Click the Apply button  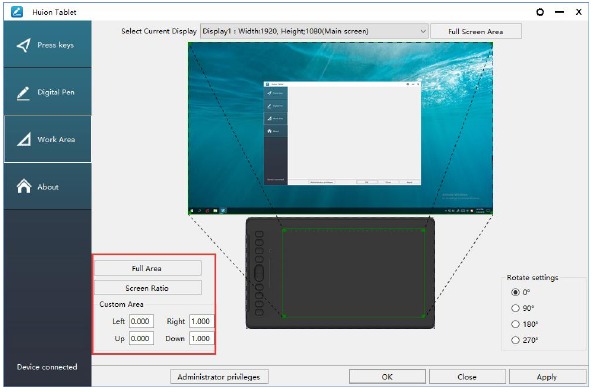[x=547, y=377]
